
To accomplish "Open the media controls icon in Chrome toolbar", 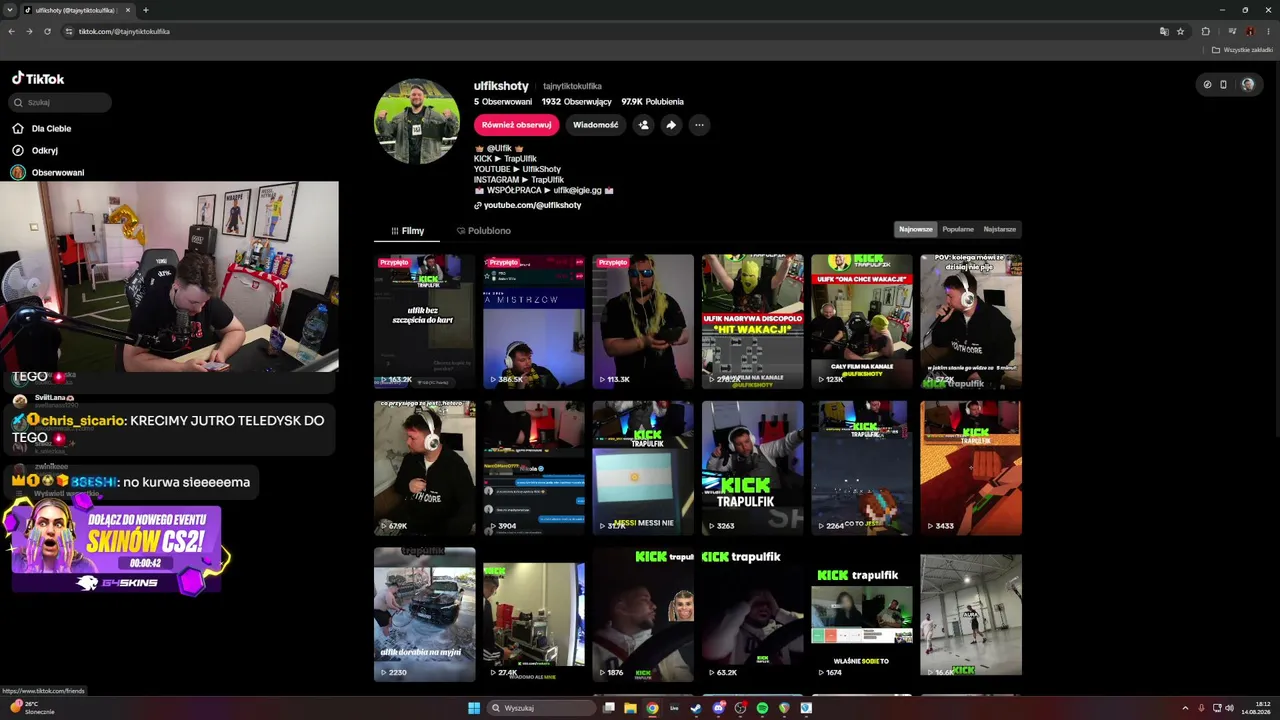I will click(1232, 31).
